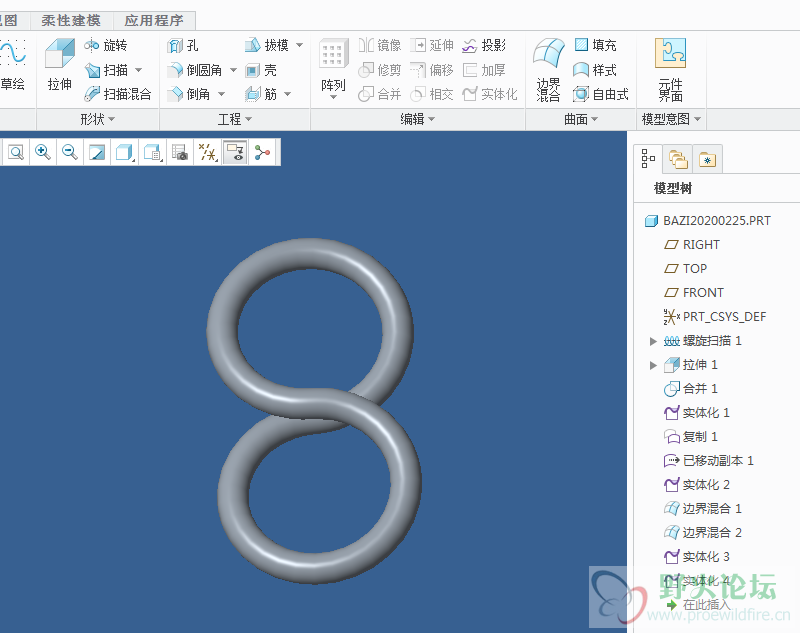Open saved orientations list

pyautogui.click(x=152, y=153)
